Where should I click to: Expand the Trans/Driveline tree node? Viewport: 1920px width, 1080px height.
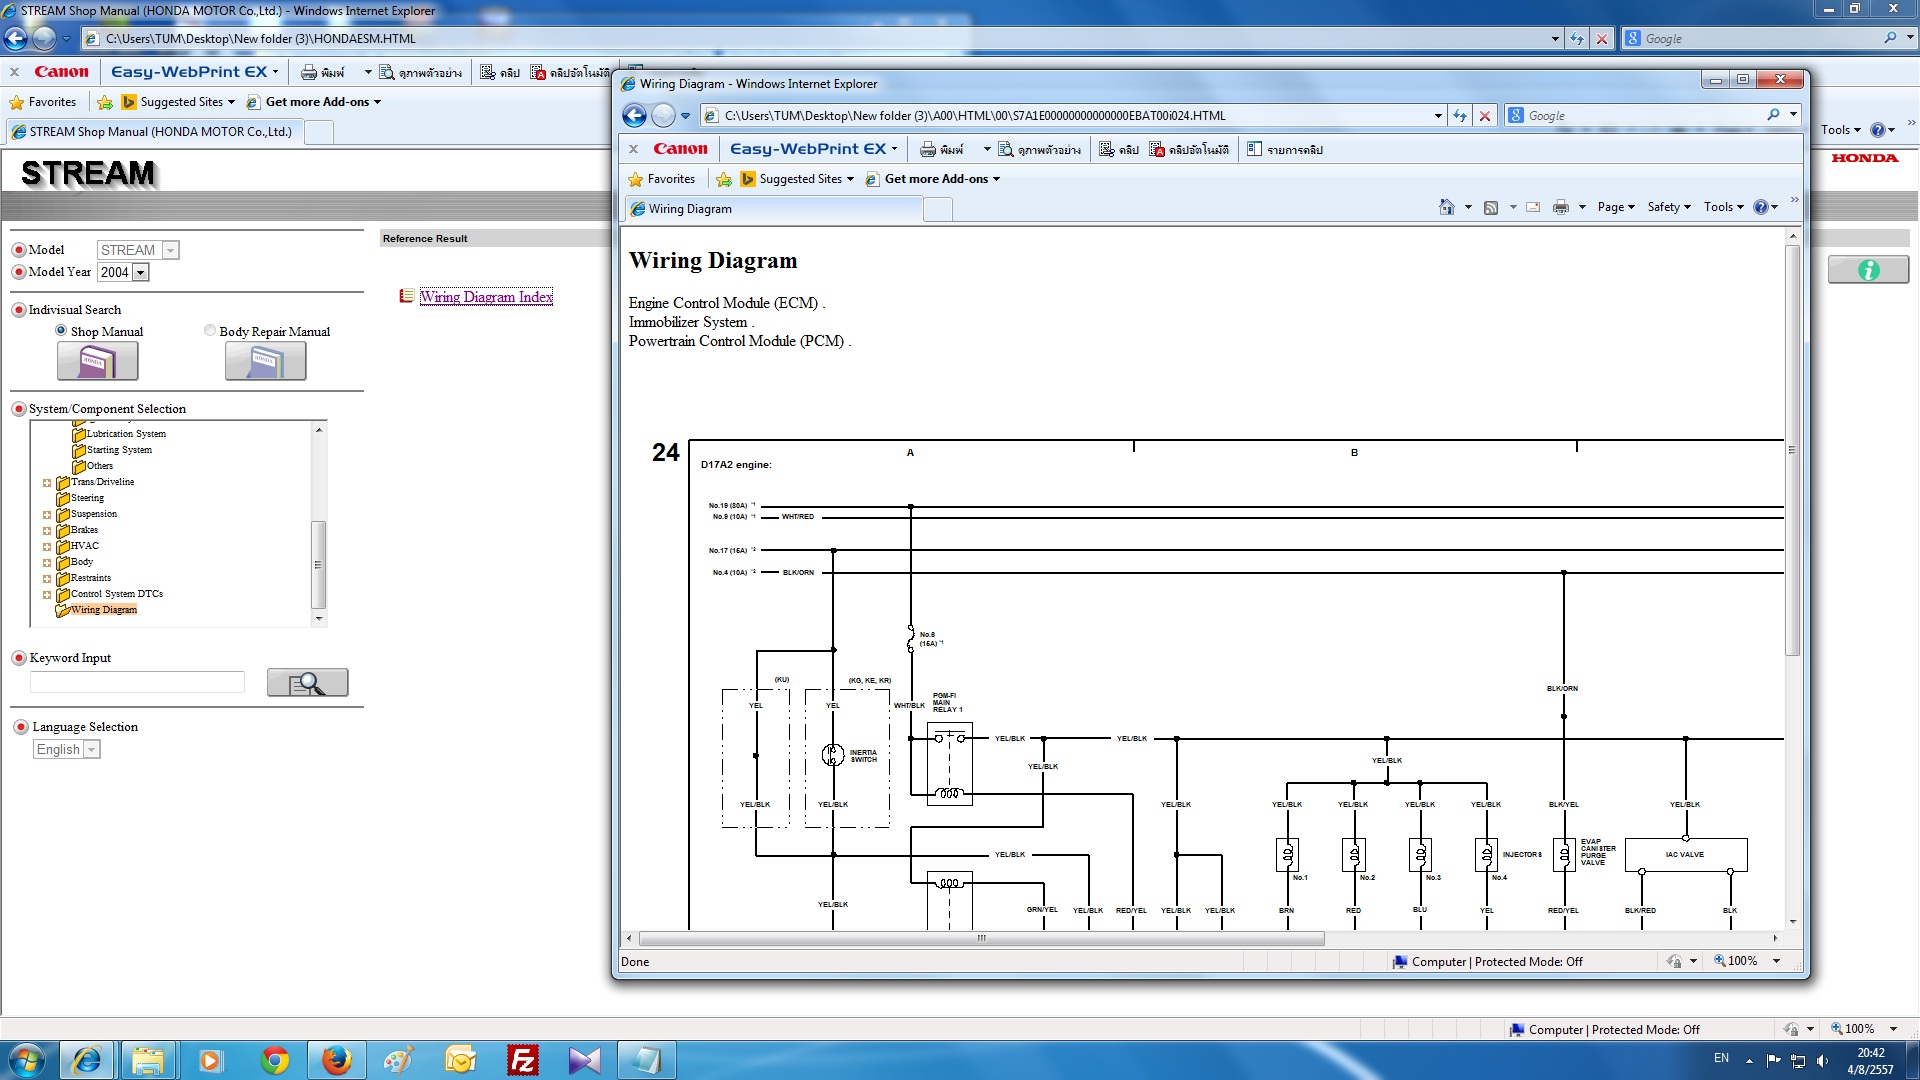click(46, 483)
